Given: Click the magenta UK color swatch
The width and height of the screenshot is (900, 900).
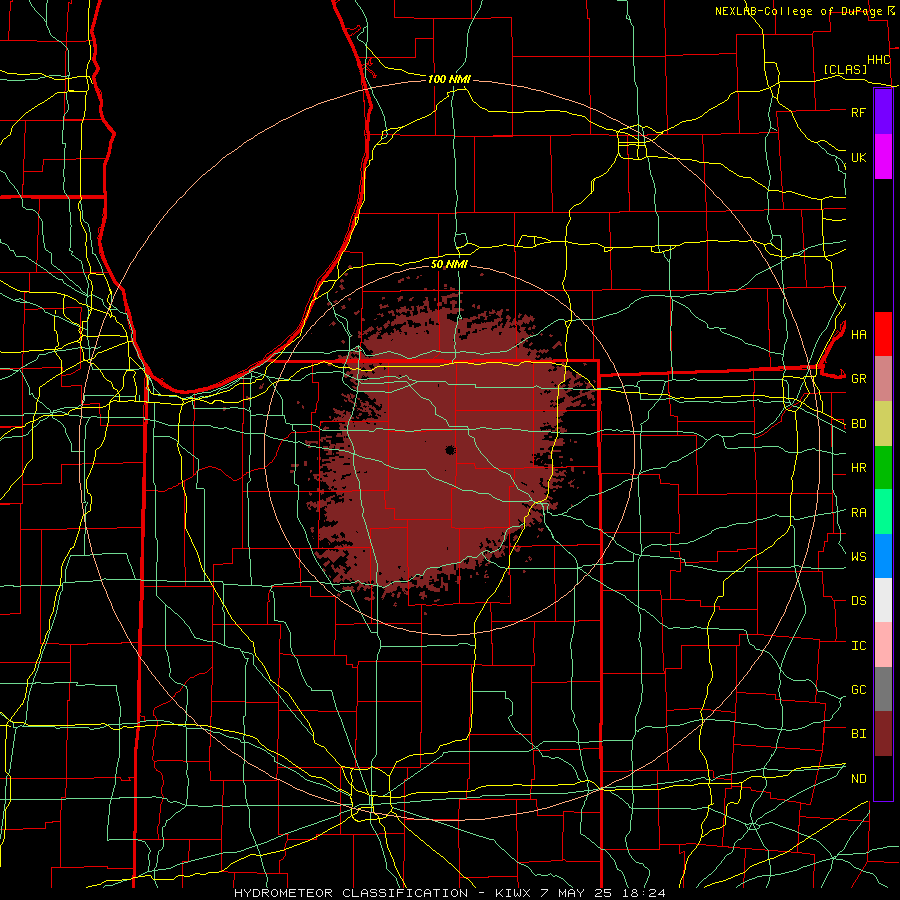Looking at the screenshot, I should (x=883, y=157).
